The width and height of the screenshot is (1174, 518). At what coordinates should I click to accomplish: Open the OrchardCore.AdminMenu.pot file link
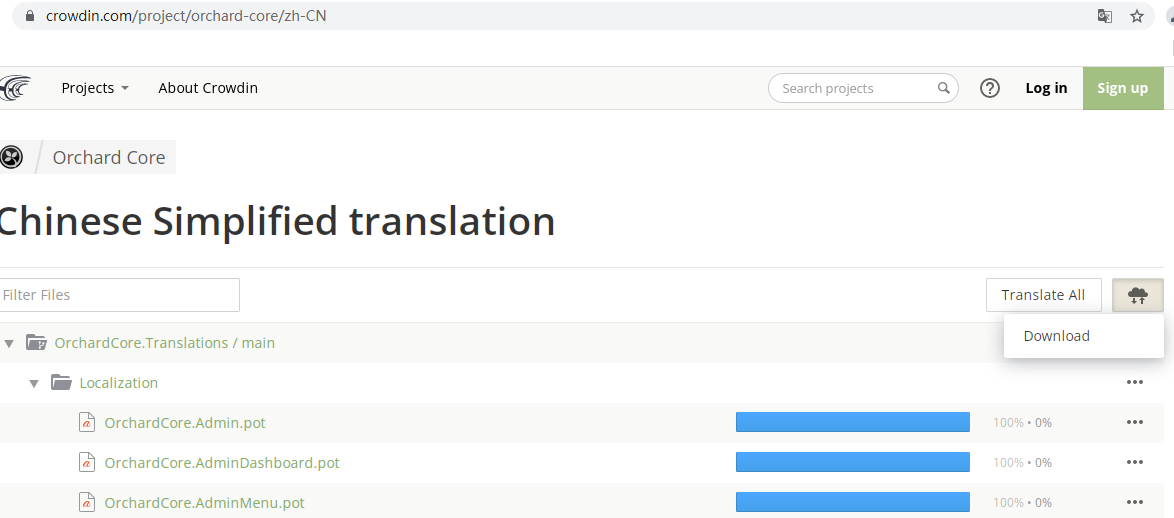pyautogui.click(x=204, y=503)
